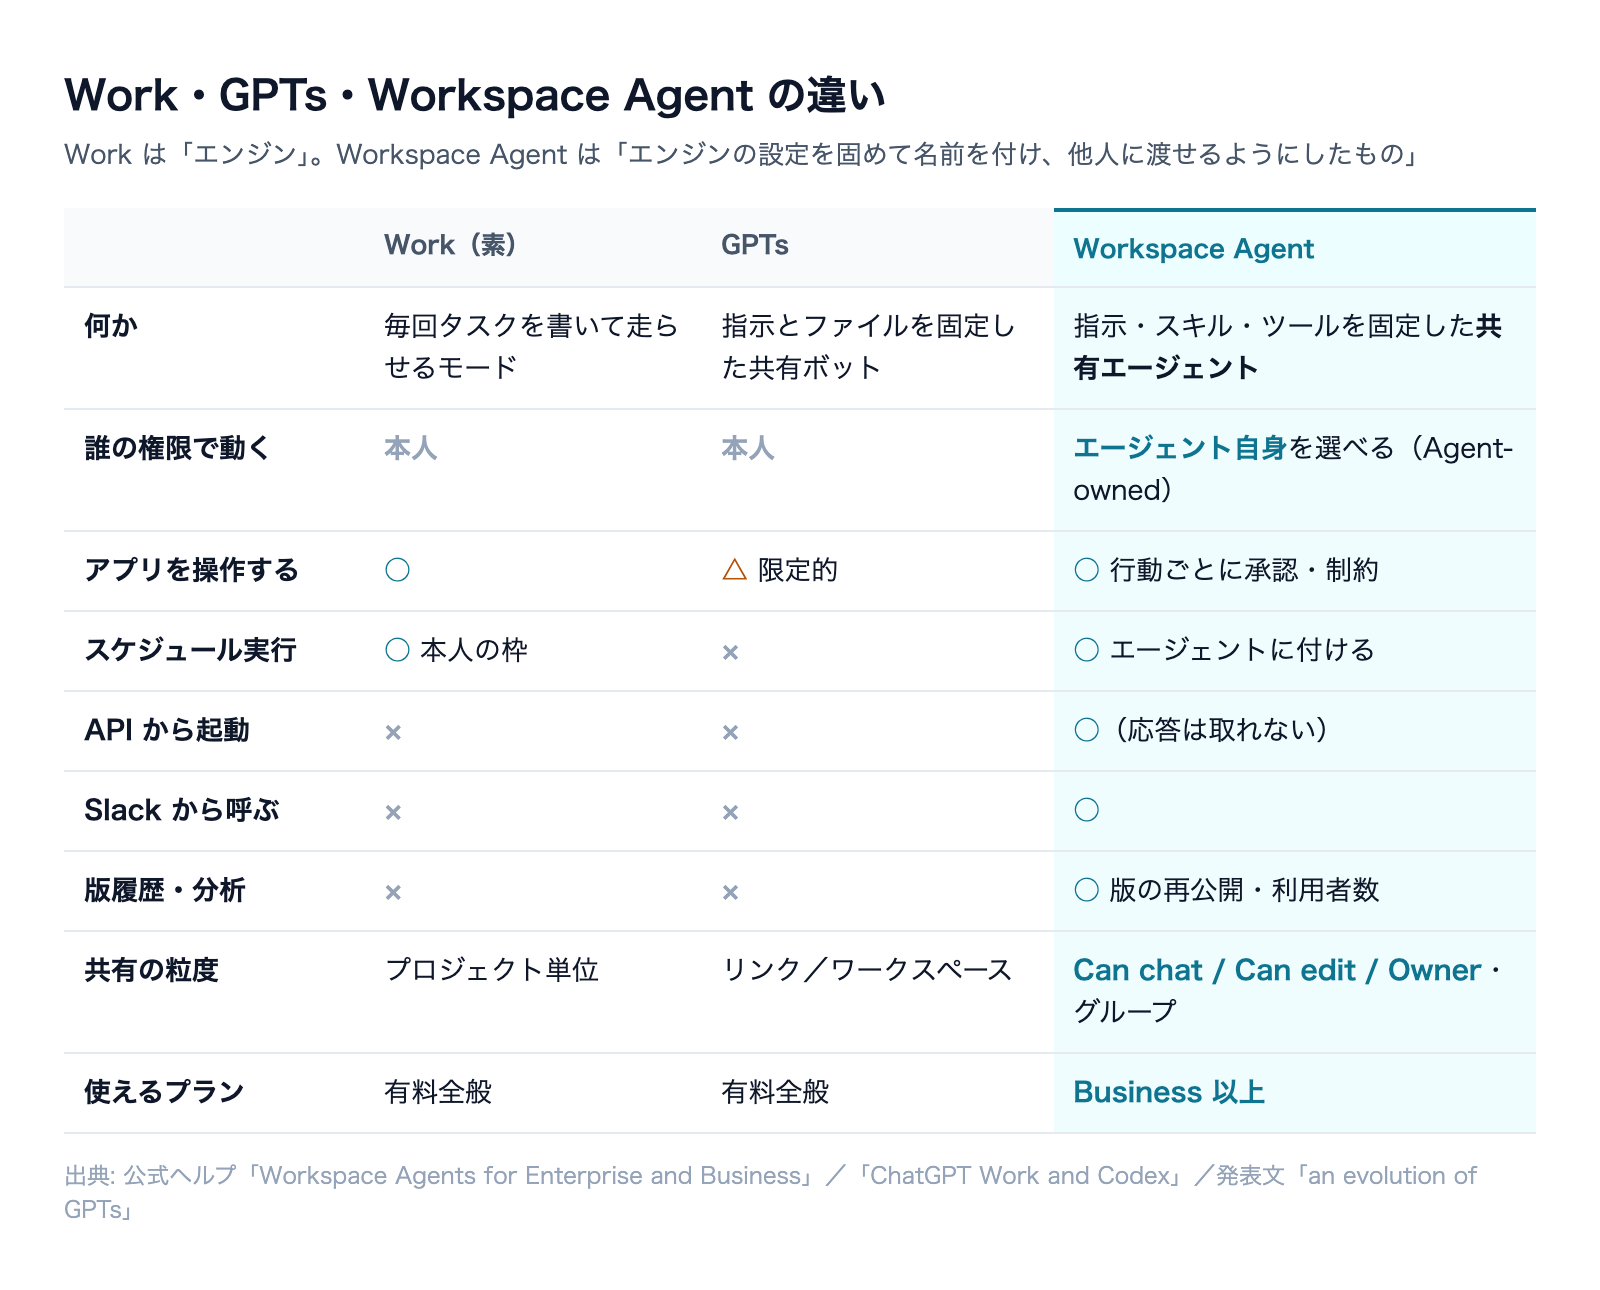Click the title Work・GPTs・Workspace Agent の違い

475,95
